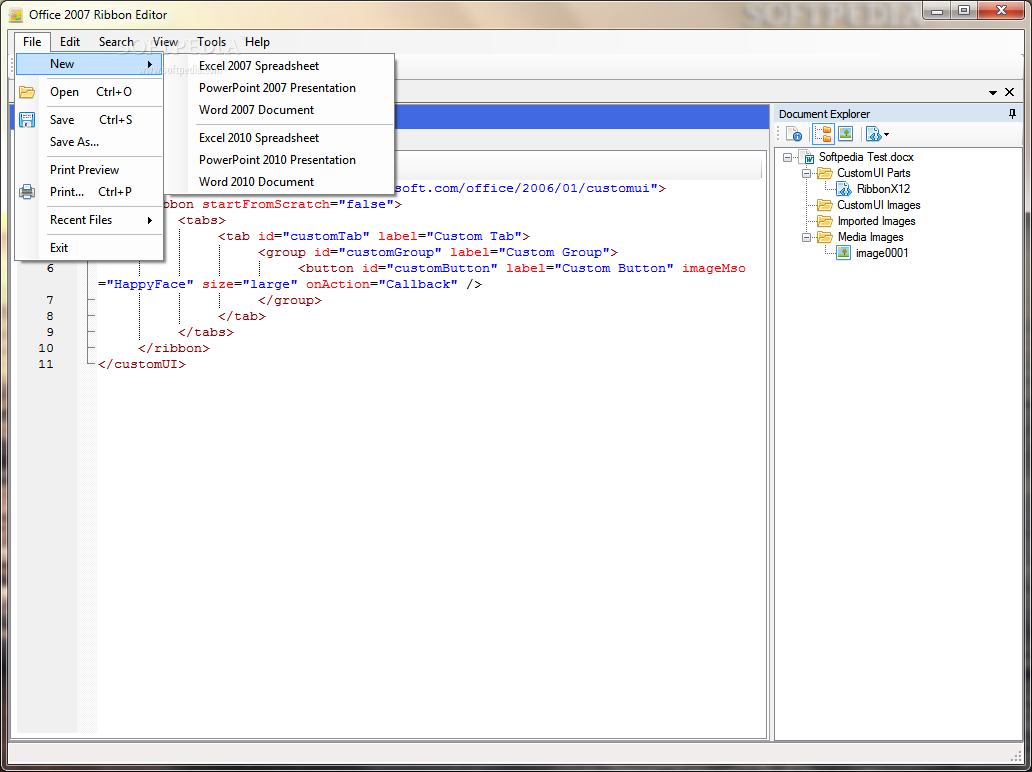This screenshot has height=772, width=1032.
Task: Select the CustomUI Parts folder label
Action: point(873,173)
